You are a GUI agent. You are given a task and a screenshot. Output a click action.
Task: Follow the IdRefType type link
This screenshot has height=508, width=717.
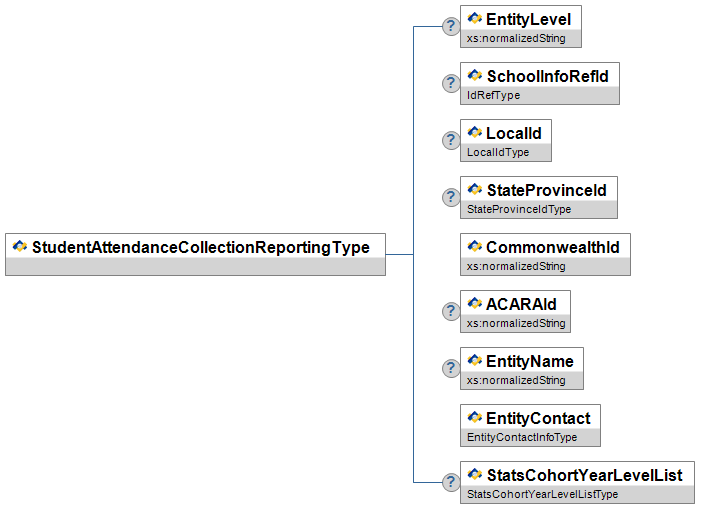click(x=494, y=96)
